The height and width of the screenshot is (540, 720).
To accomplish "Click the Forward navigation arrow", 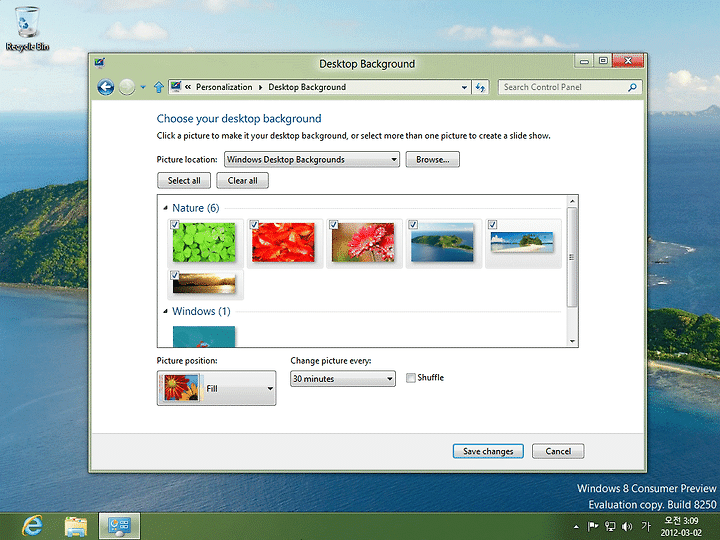I will (127, 87).
